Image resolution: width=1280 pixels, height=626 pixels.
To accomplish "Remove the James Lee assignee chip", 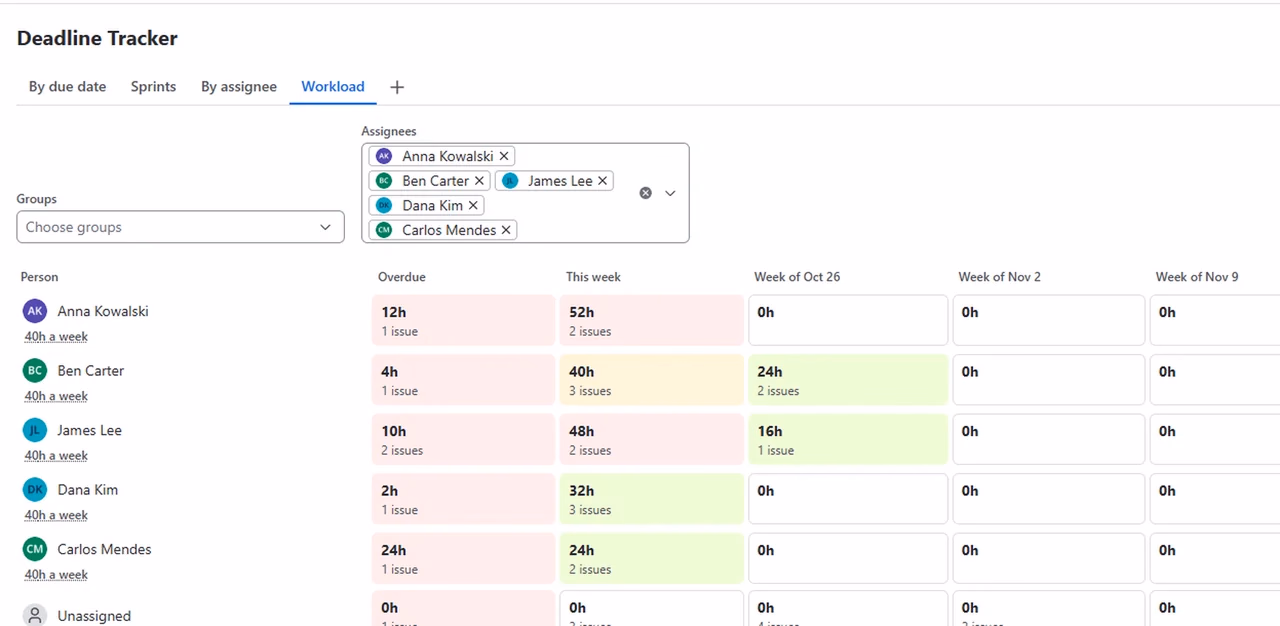I will pyautogui.click(x=602, y=181).
